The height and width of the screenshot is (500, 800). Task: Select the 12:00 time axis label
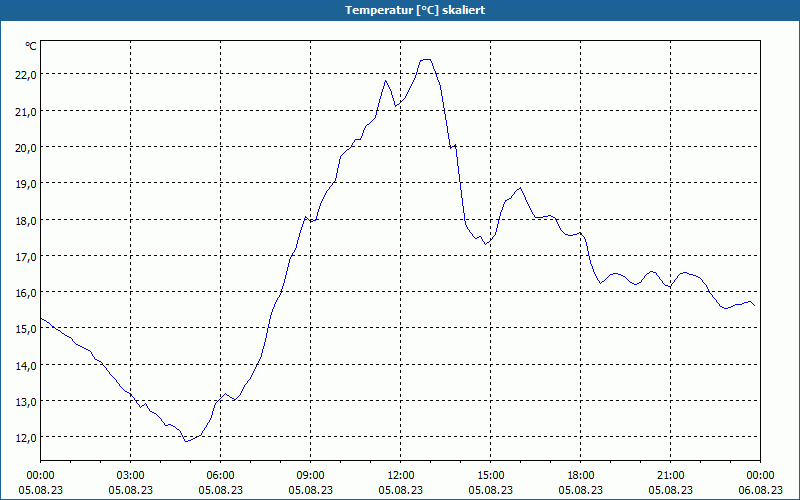[x=401, y=476]
